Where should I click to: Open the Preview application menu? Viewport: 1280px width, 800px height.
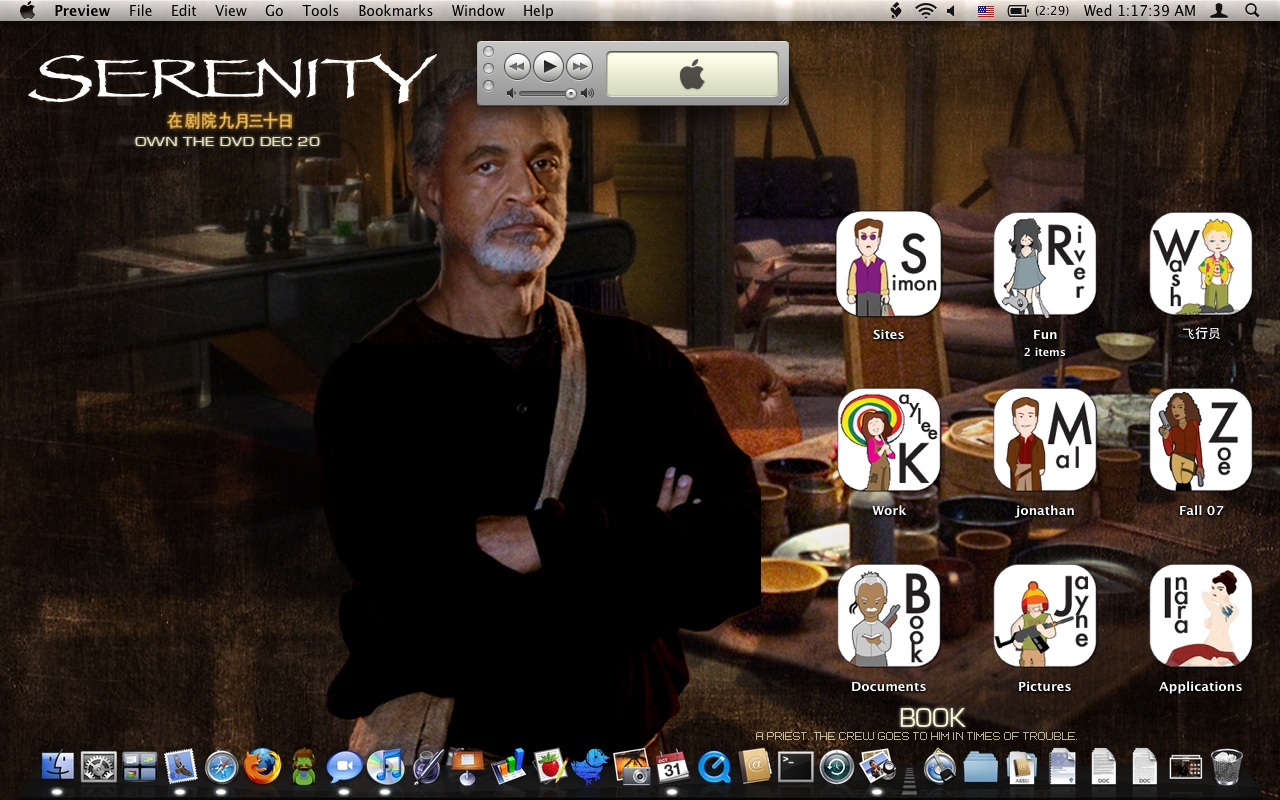[82, 11]
